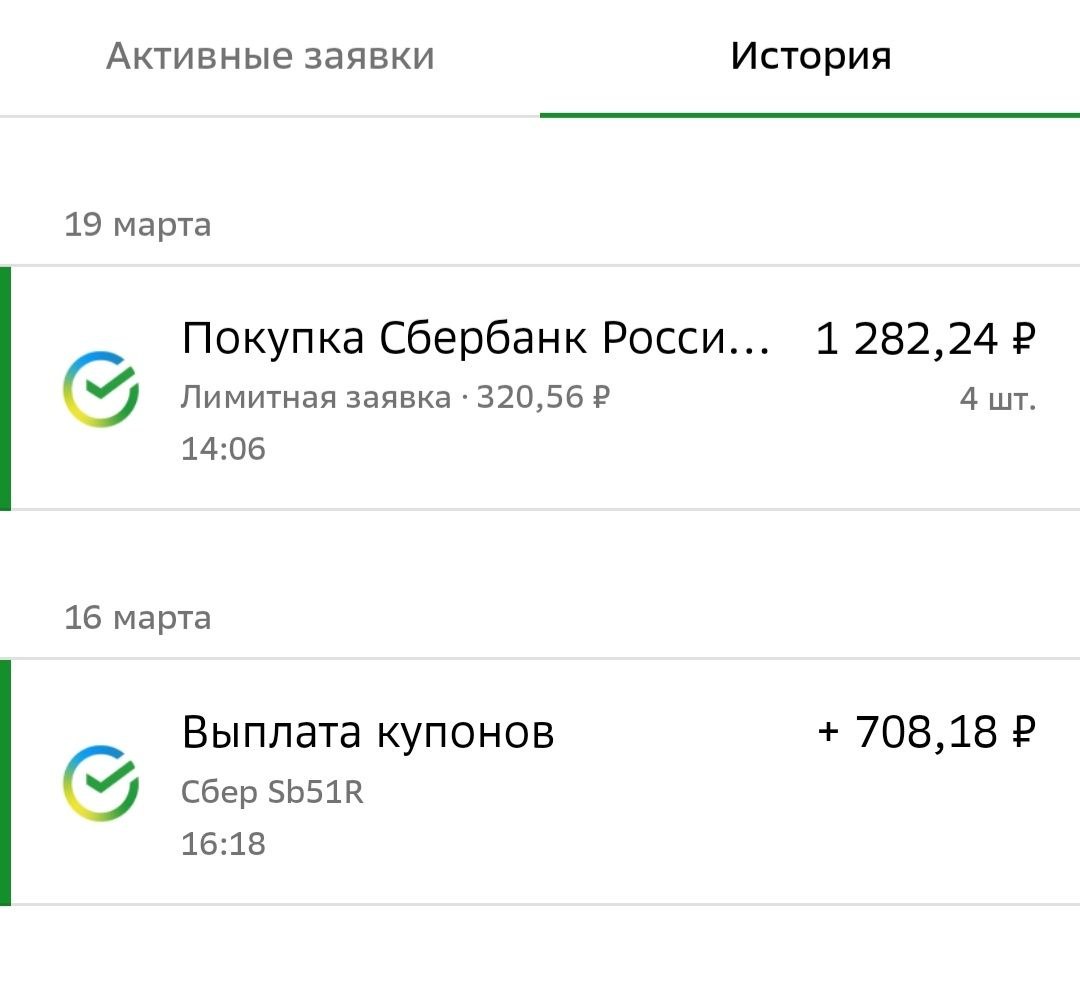The height and width of the screenshot is (989, 1080).
Task: Tap the 14:06 purchase timestamp
Action: [x=223, y=449]
